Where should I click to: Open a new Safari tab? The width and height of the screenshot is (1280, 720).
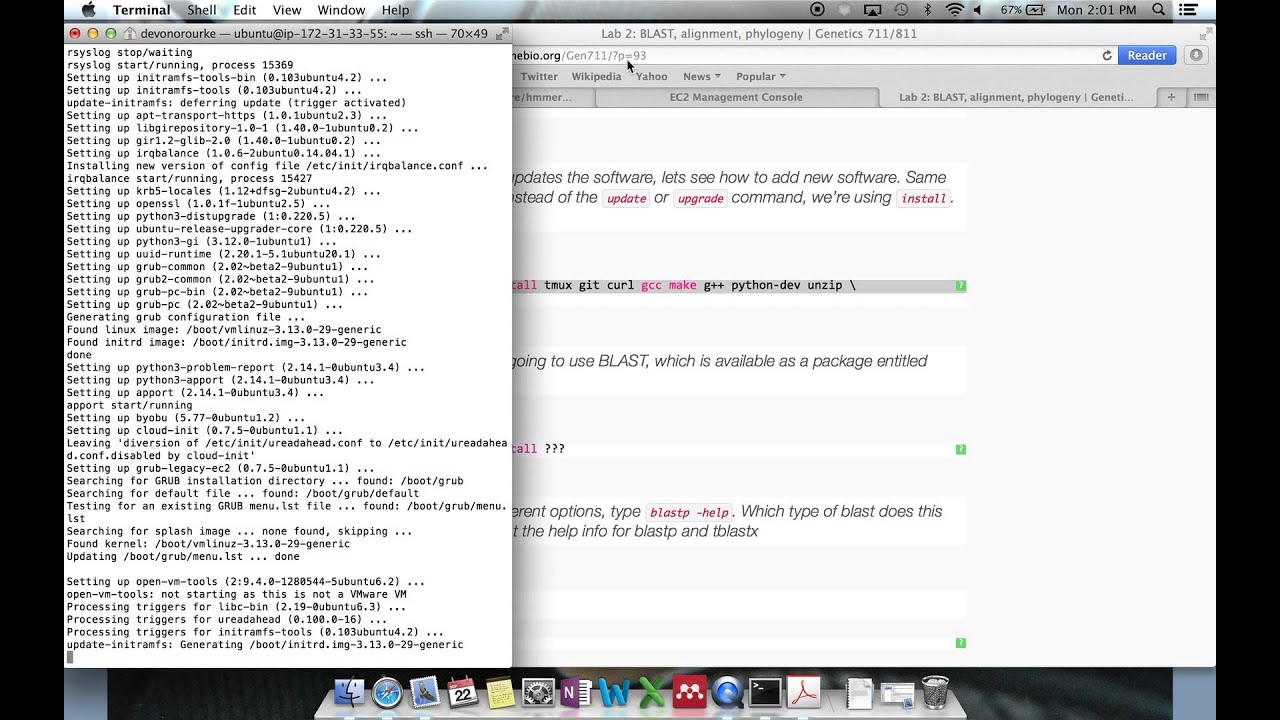1171,97
